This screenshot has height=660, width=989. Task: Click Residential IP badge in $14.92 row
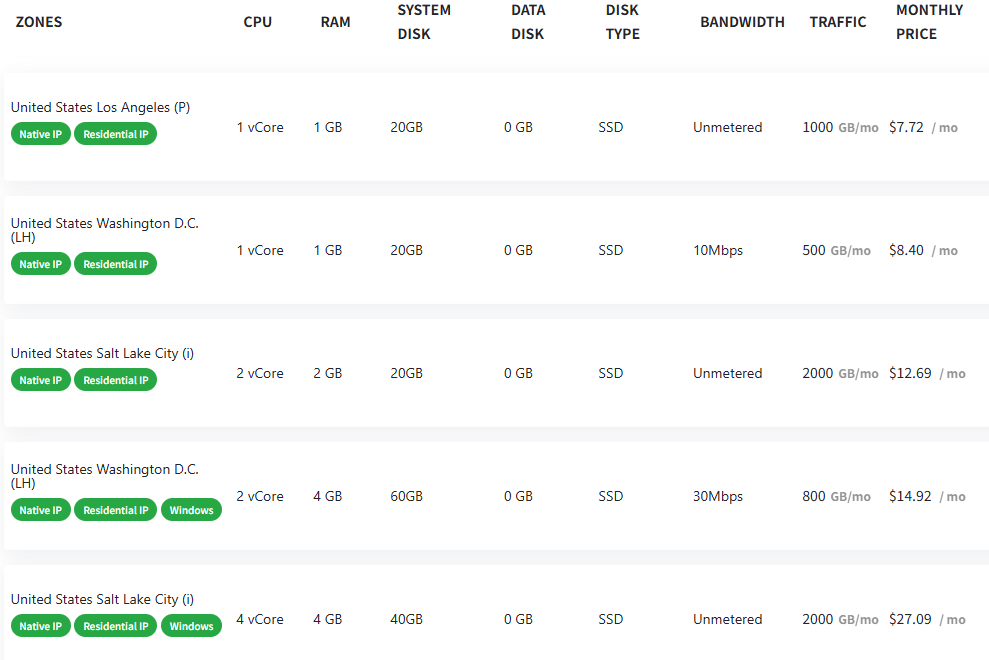tap(115, 510)
